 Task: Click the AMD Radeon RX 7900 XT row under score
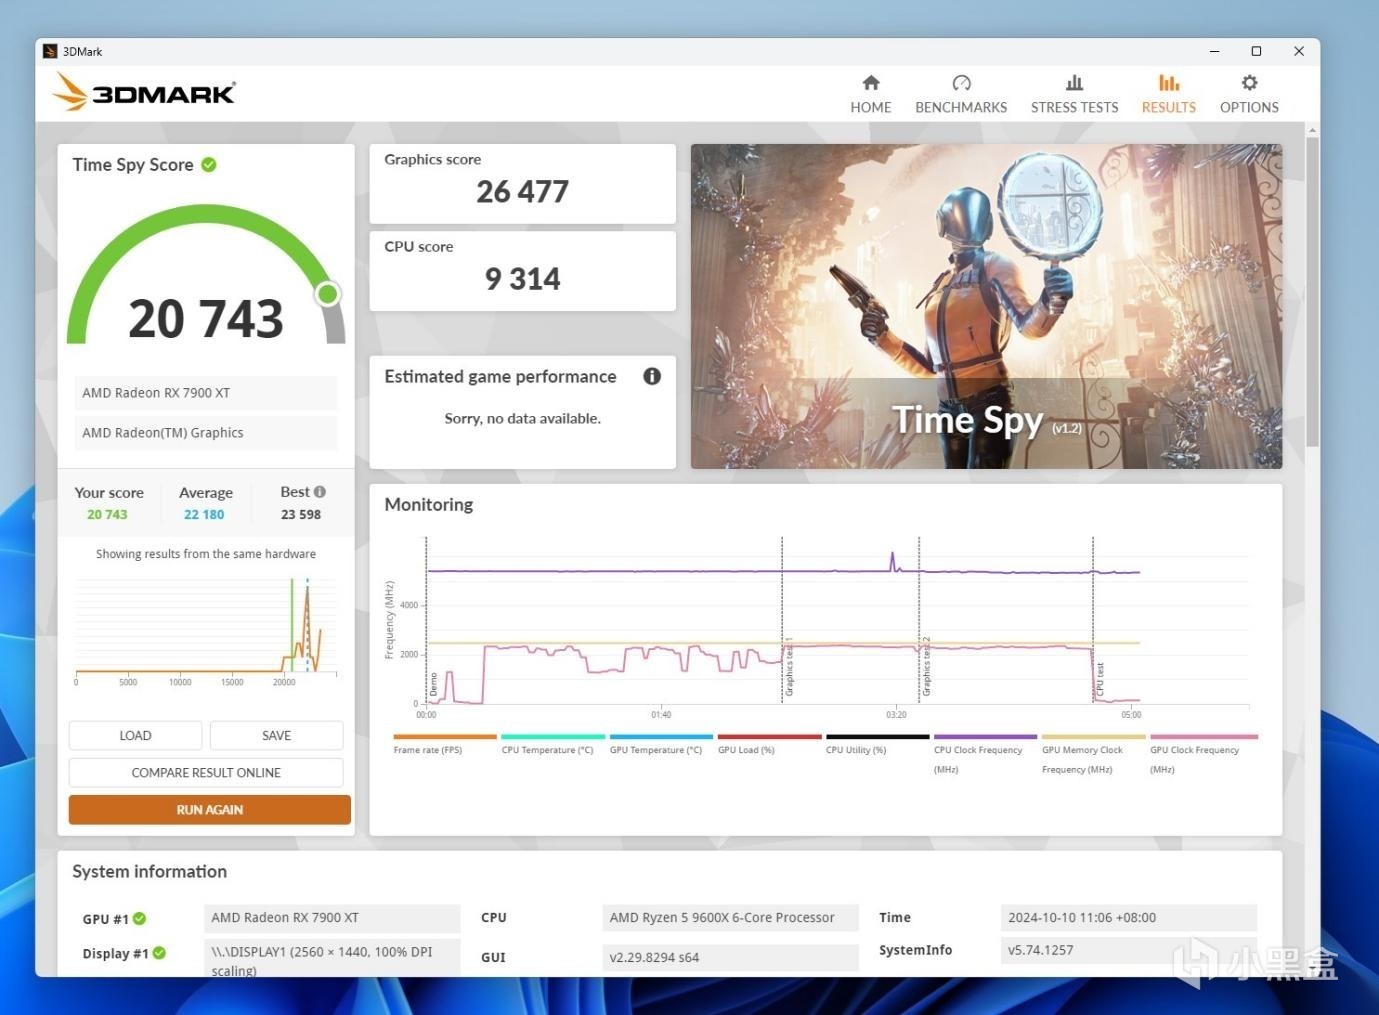tap(206, 393)
